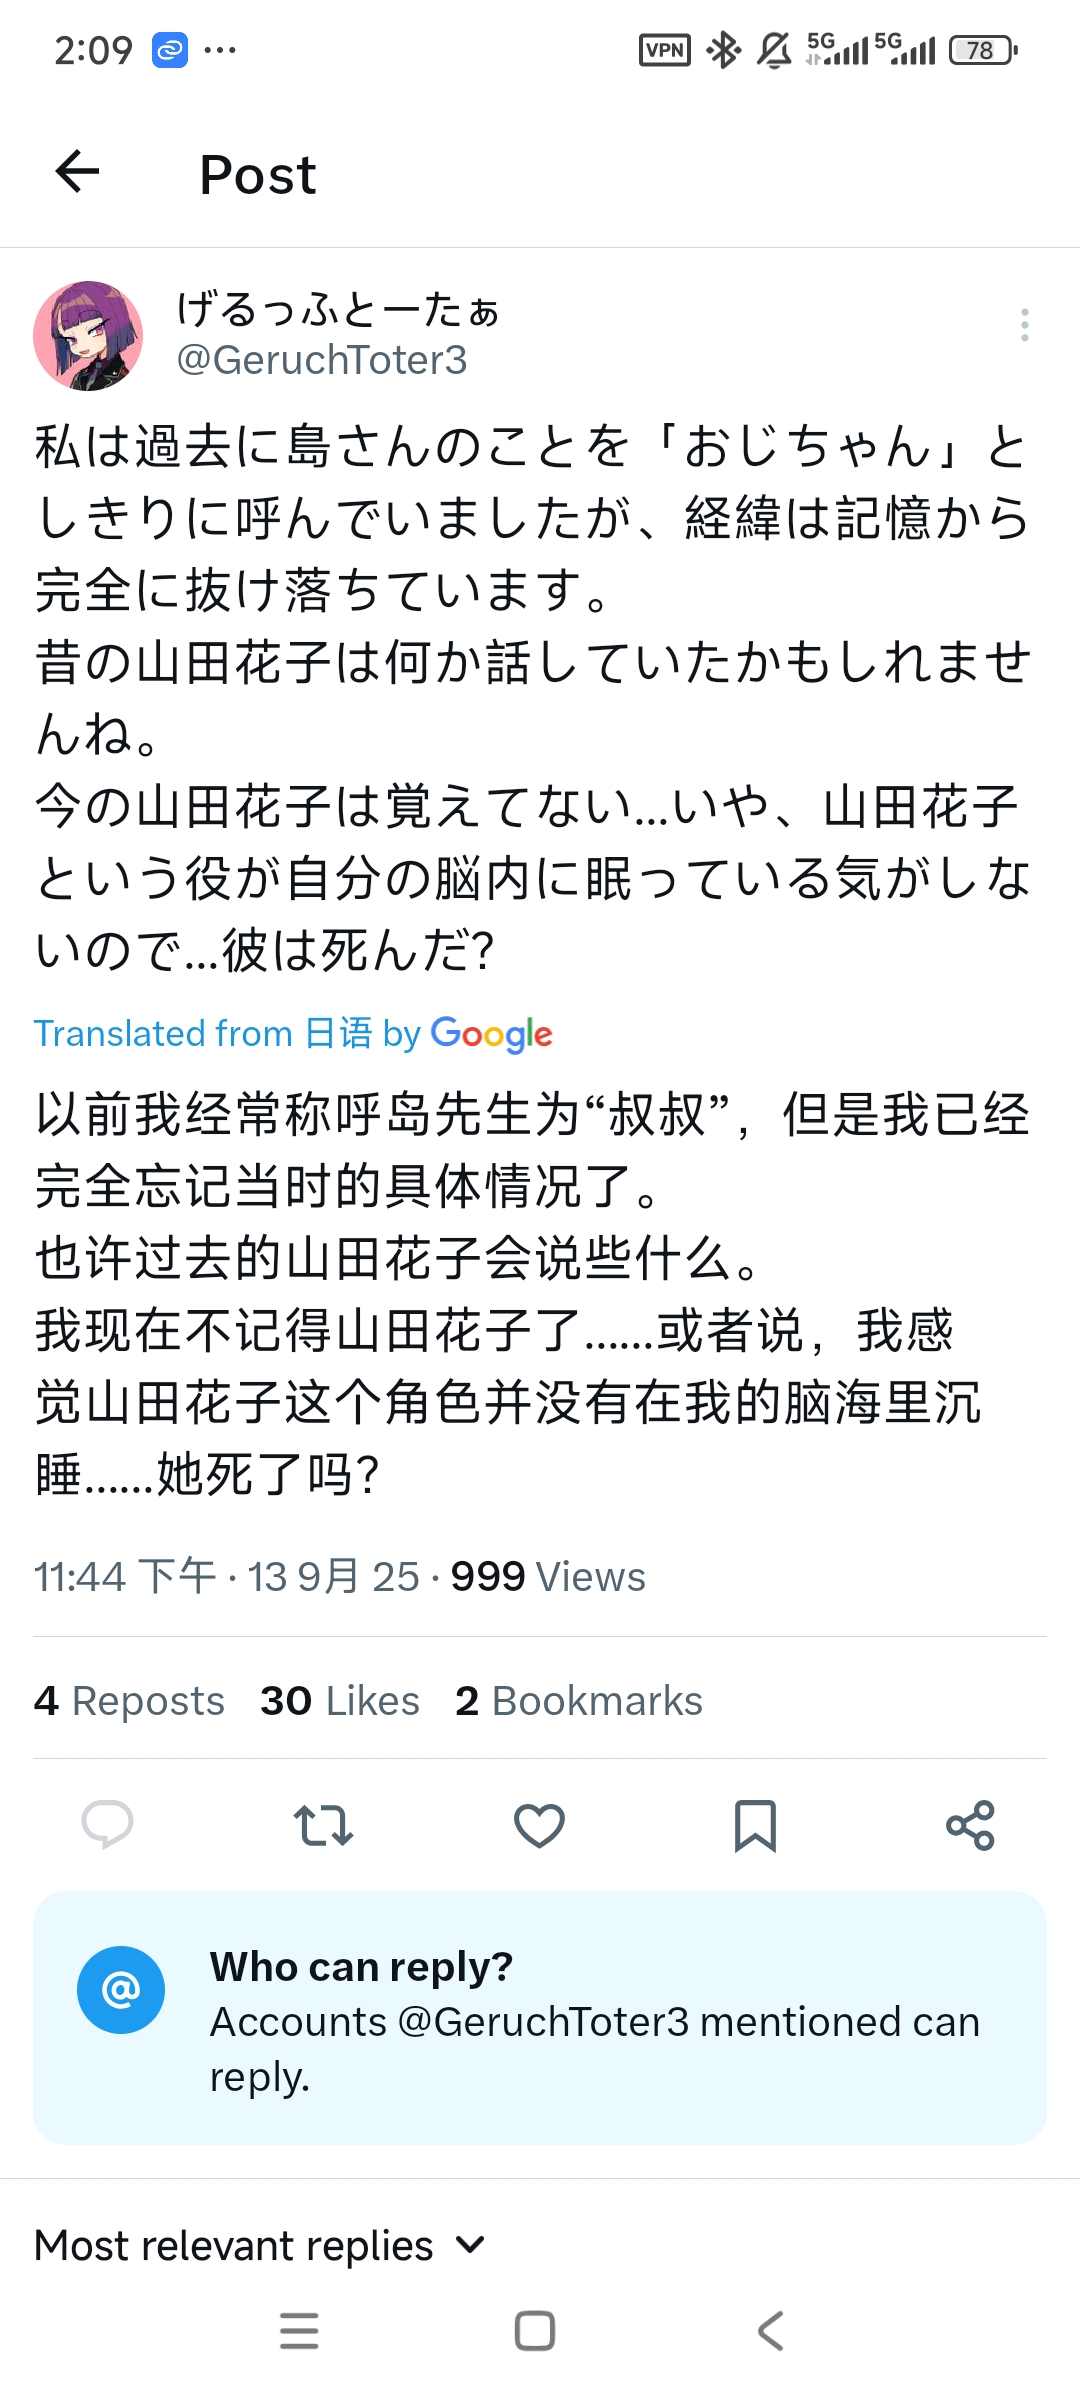Like the post with the heart icon
1080x2400 pixels.
click(539, 1824)
